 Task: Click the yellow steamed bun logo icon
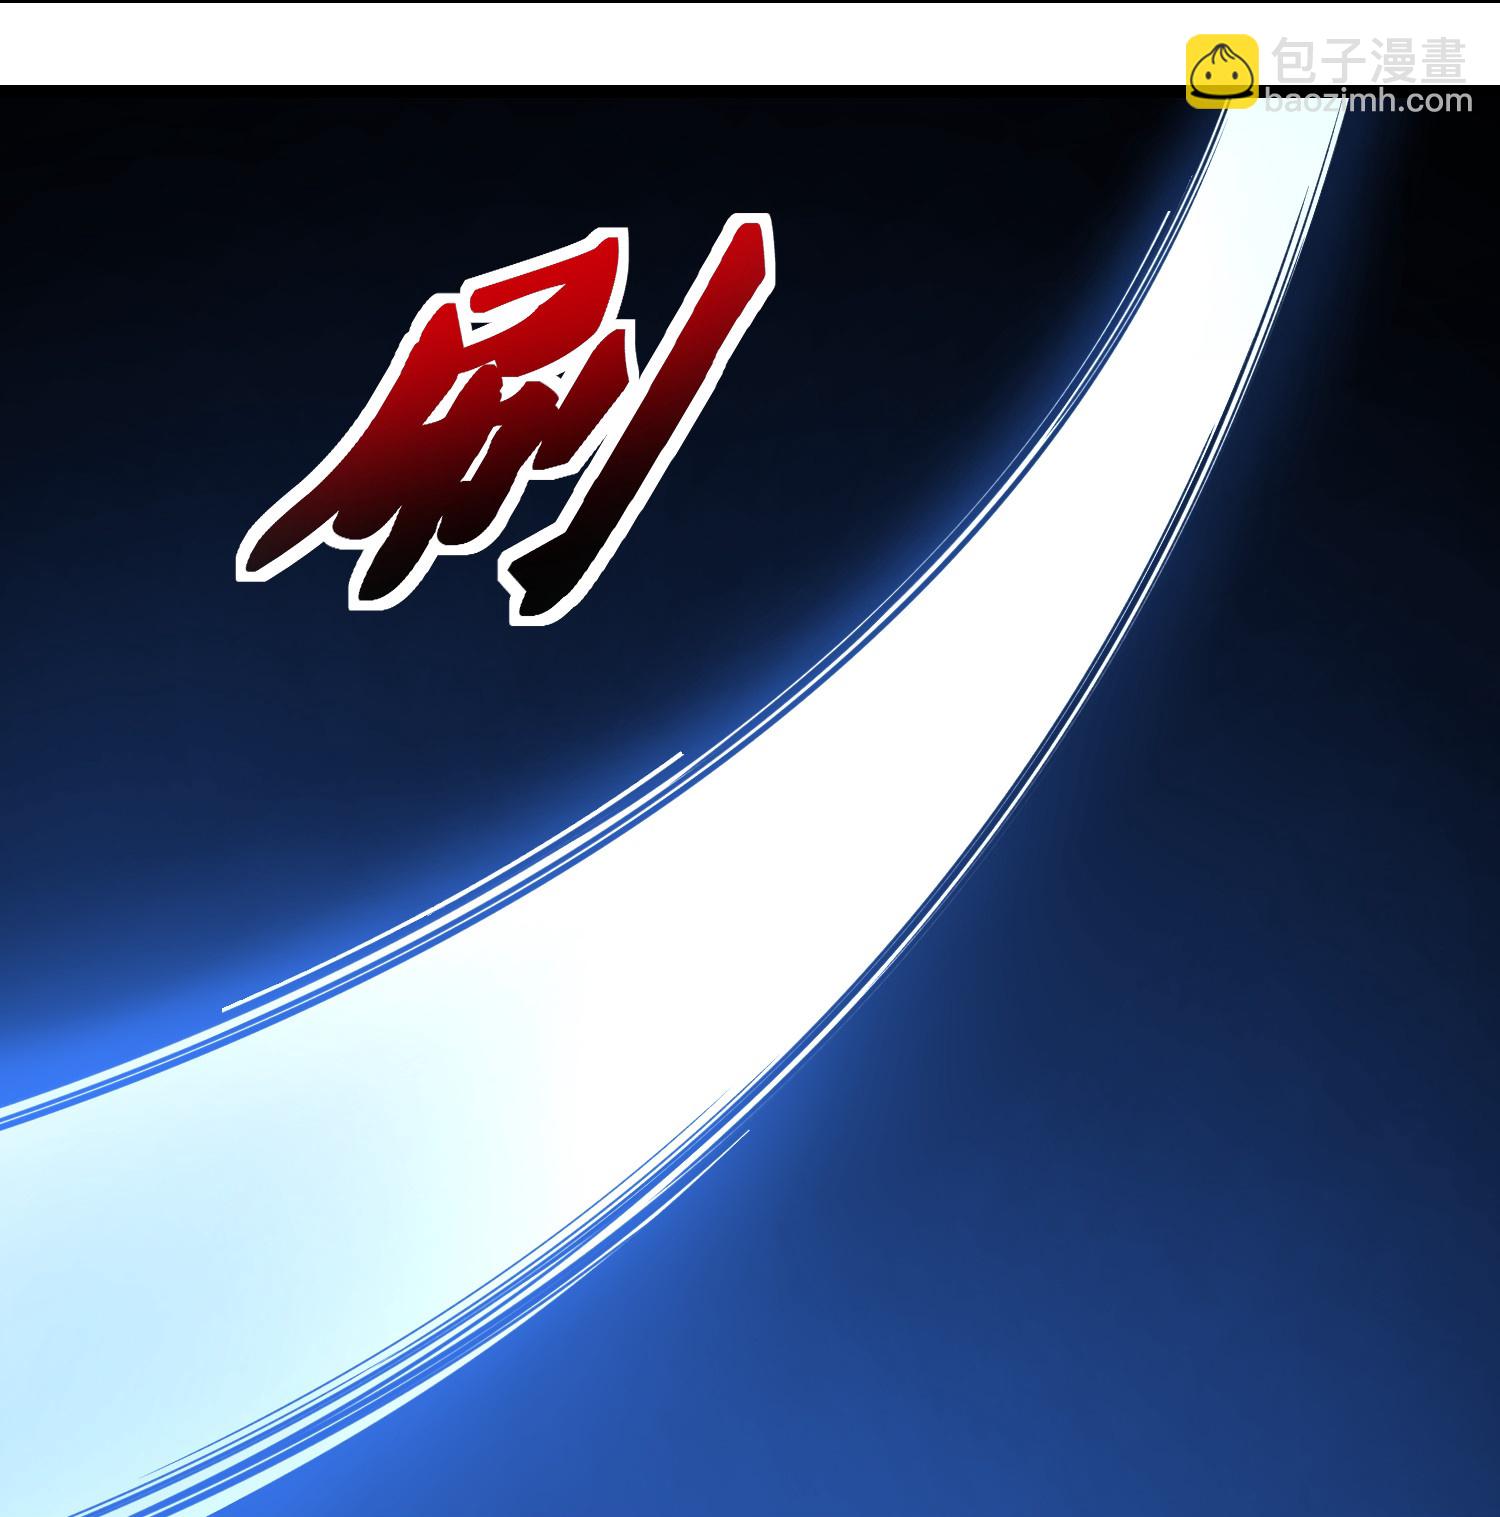1222,70
